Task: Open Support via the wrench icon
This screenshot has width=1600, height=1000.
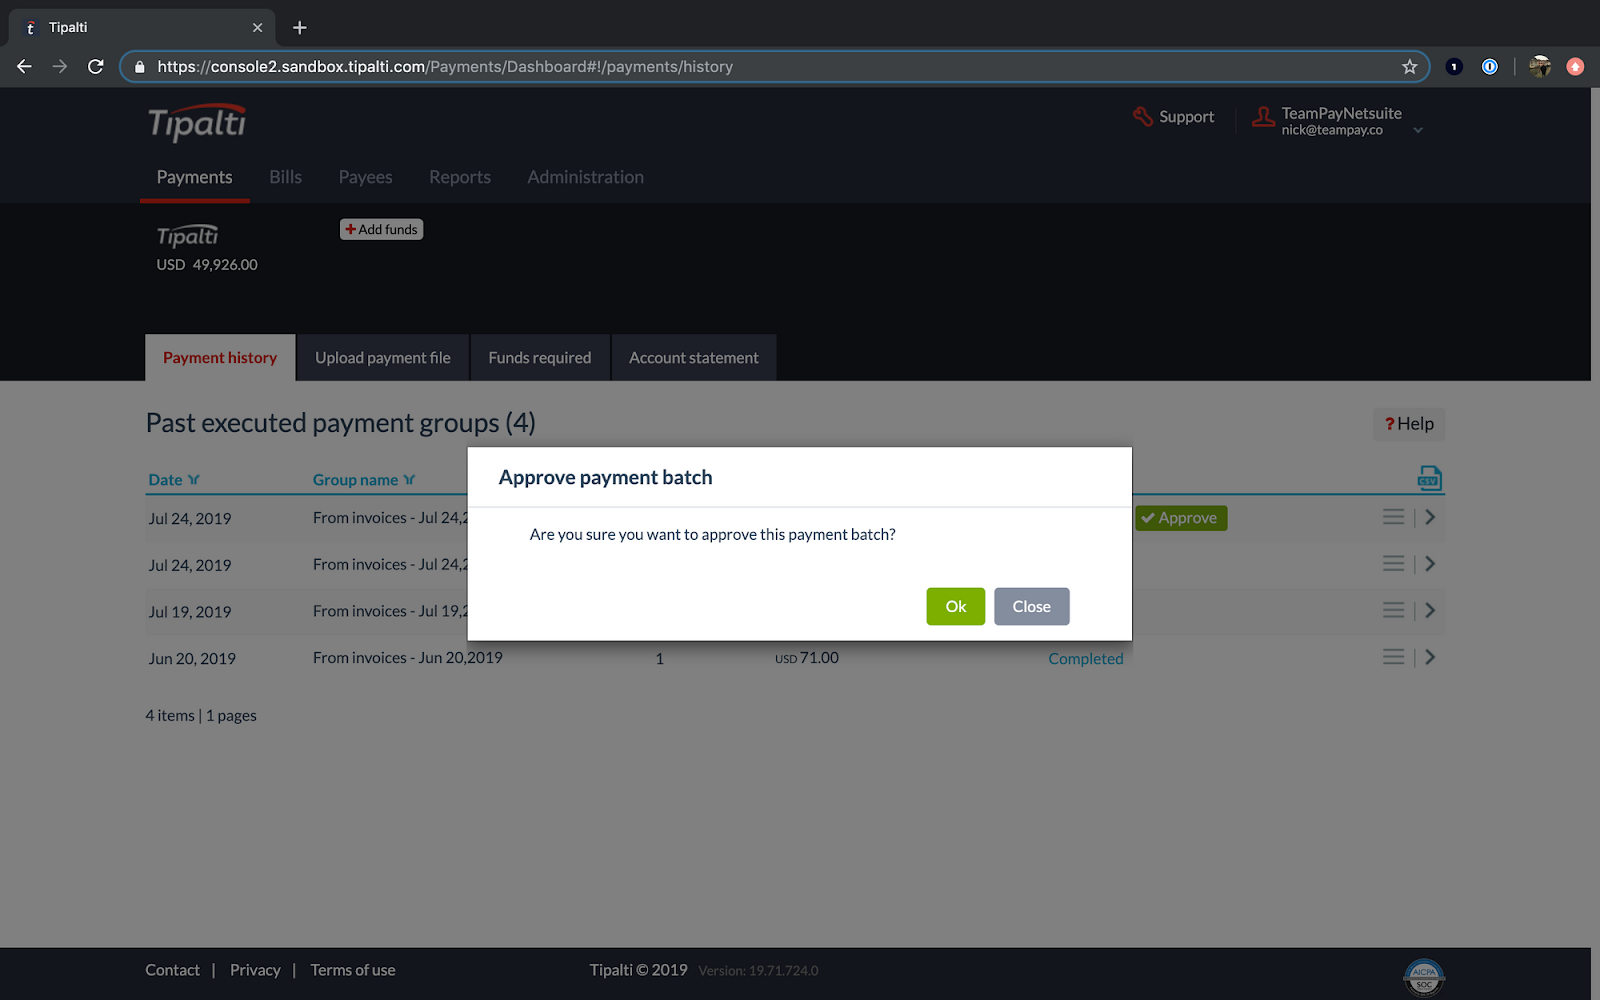Action: click(1142, 116)
